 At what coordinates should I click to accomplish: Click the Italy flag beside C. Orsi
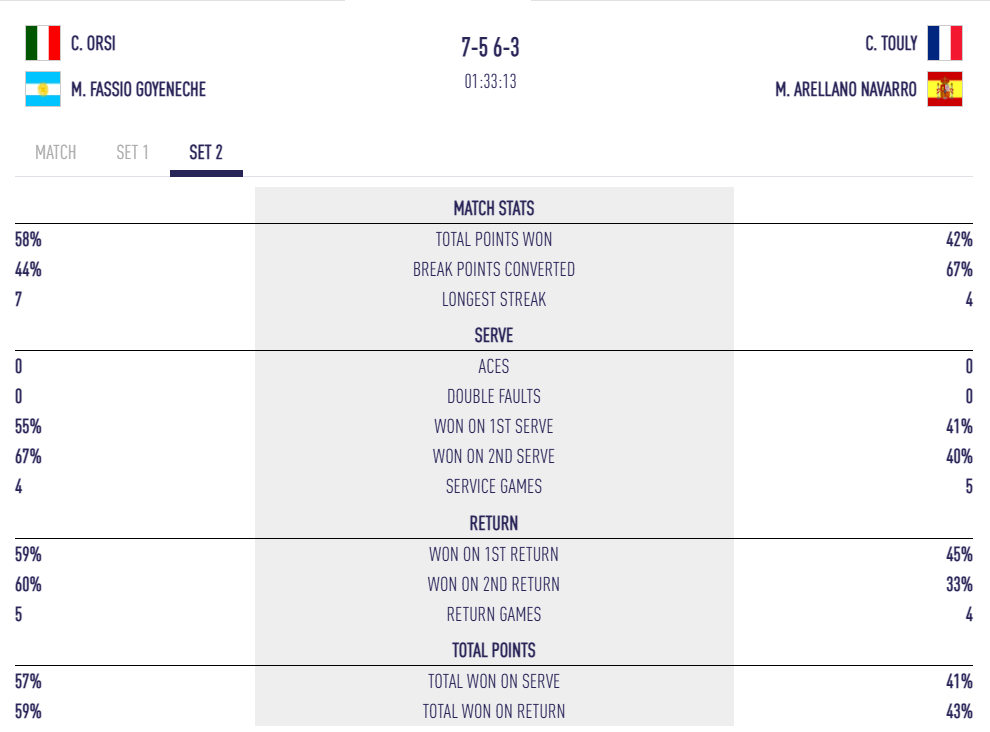[x=43, y=43]
